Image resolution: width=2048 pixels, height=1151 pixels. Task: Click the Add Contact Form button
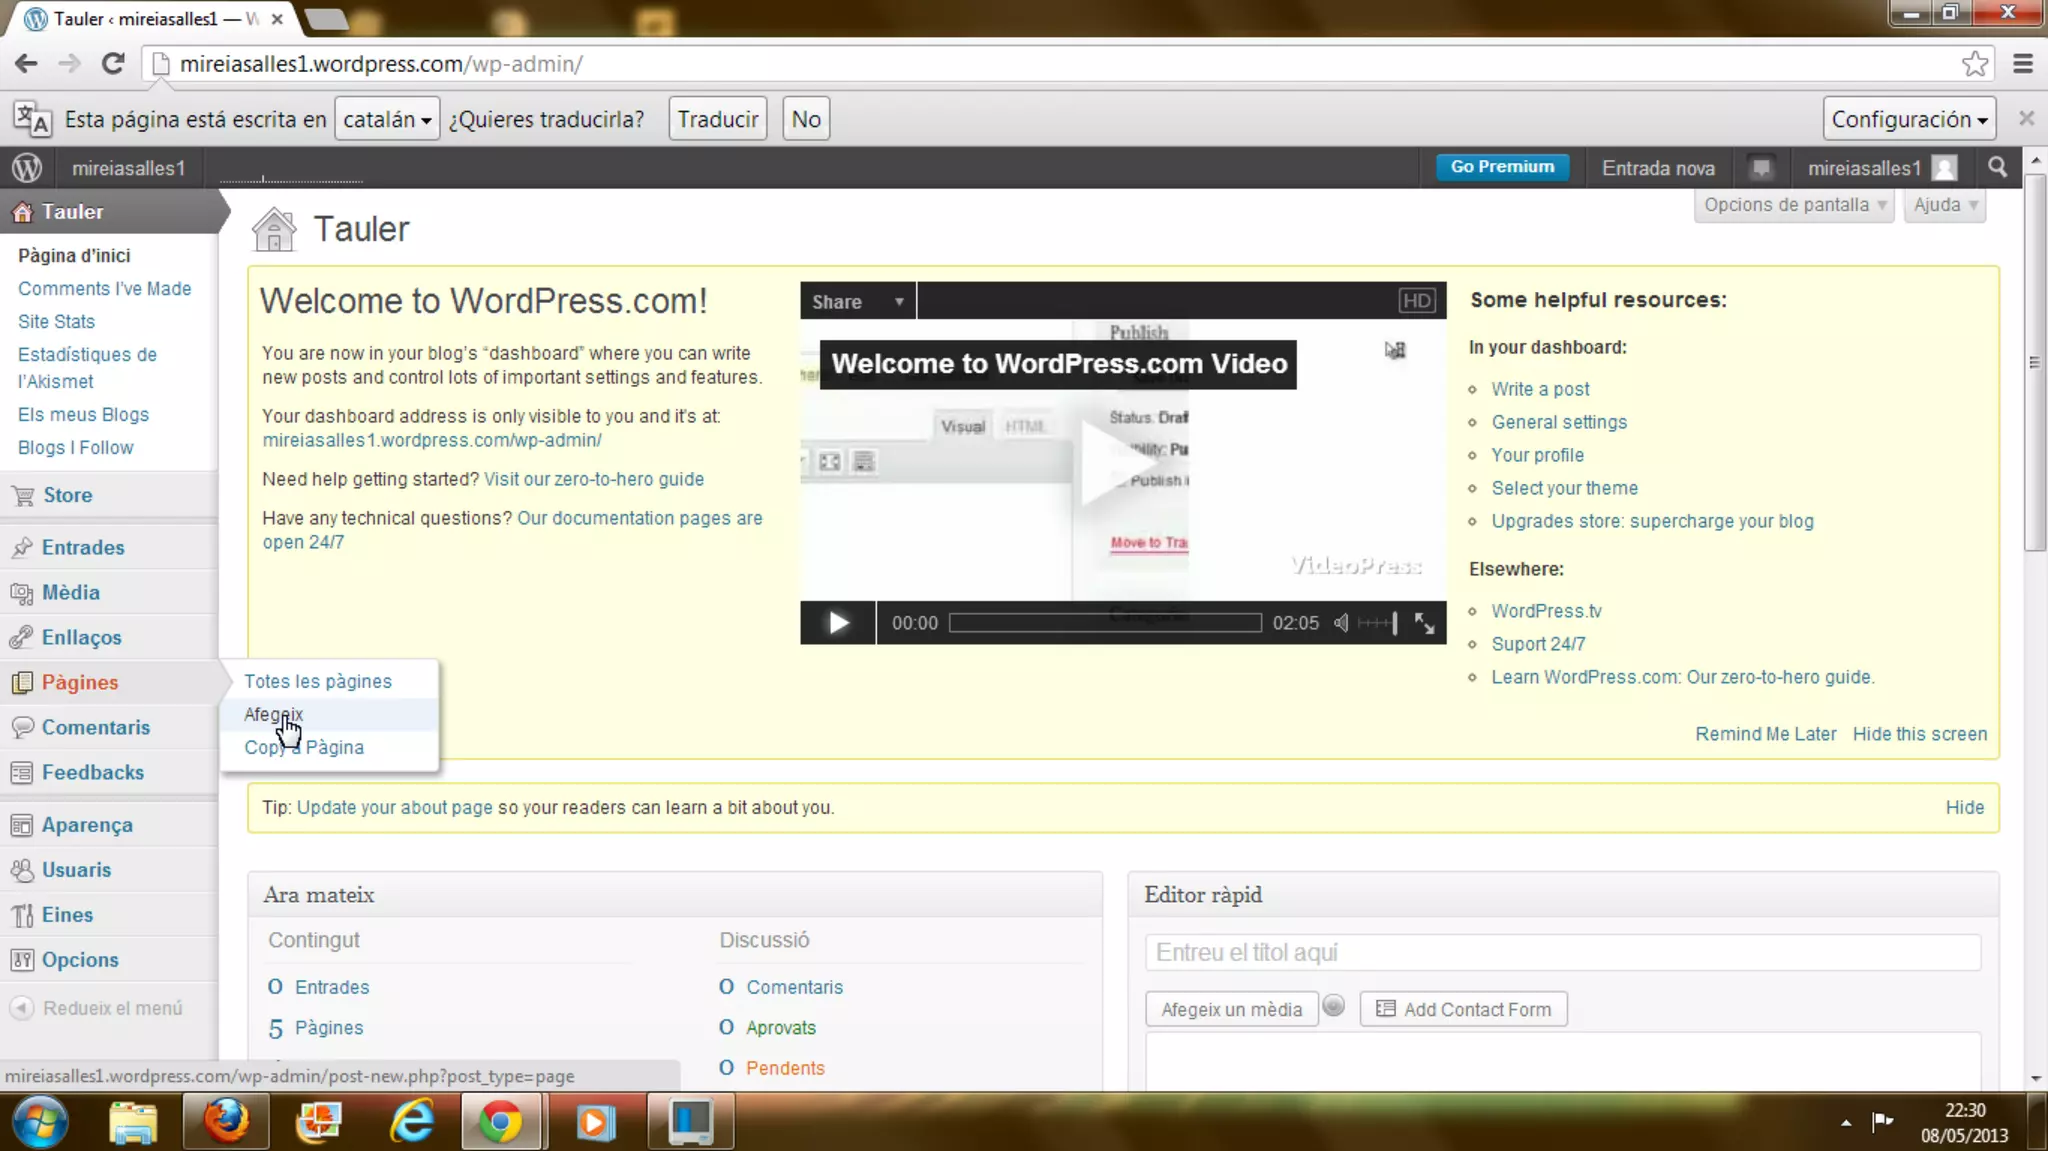tap(1463, 1009)
